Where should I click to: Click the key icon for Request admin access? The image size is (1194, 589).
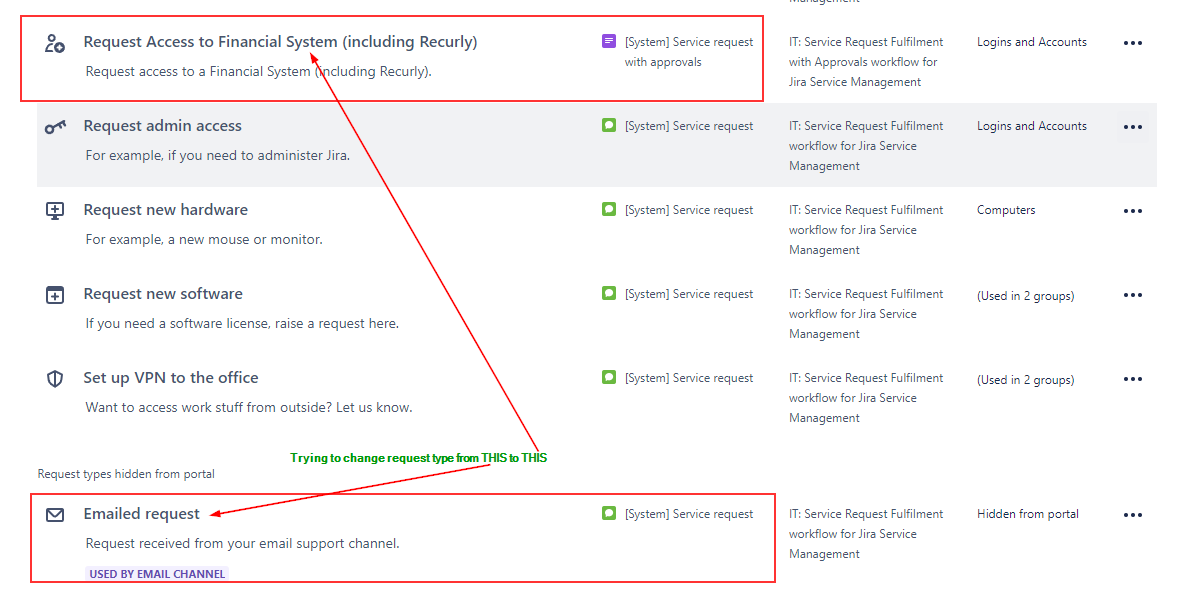[x=53, y=128]
